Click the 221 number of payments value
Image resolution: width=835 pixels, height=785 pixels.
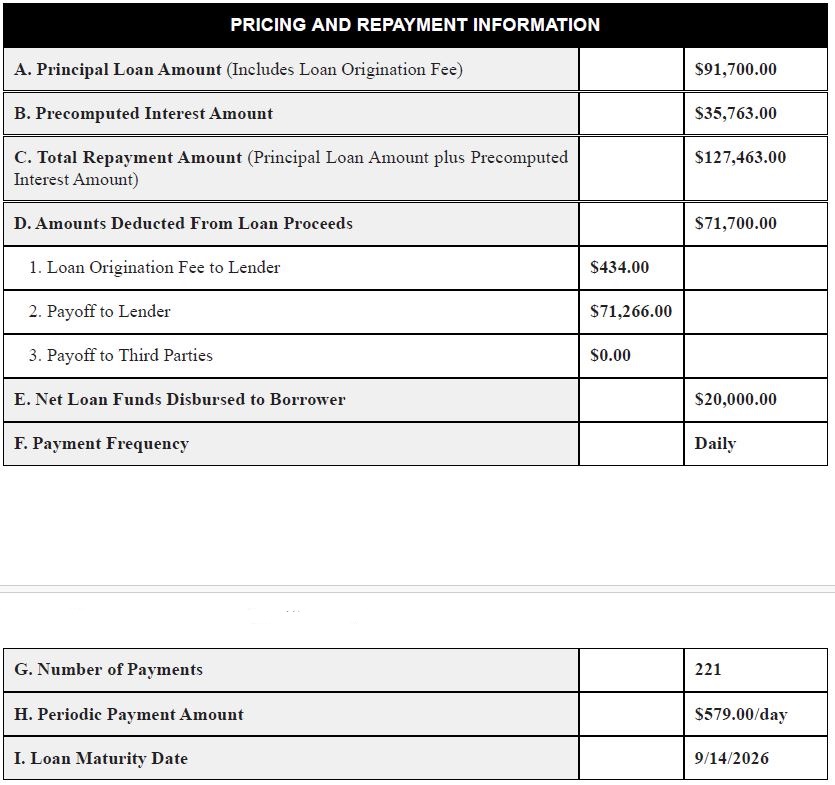point(708,669)
